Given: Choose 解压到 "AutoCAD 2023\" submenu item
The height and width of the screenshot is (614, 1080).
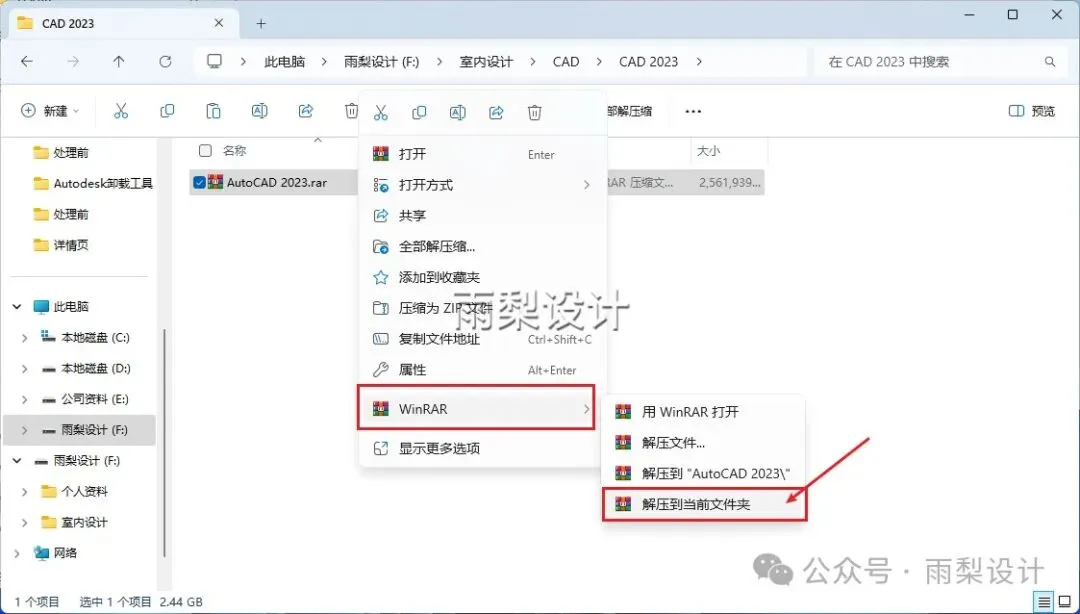Looking at the screenshot, I should click(x=703, y=473).
